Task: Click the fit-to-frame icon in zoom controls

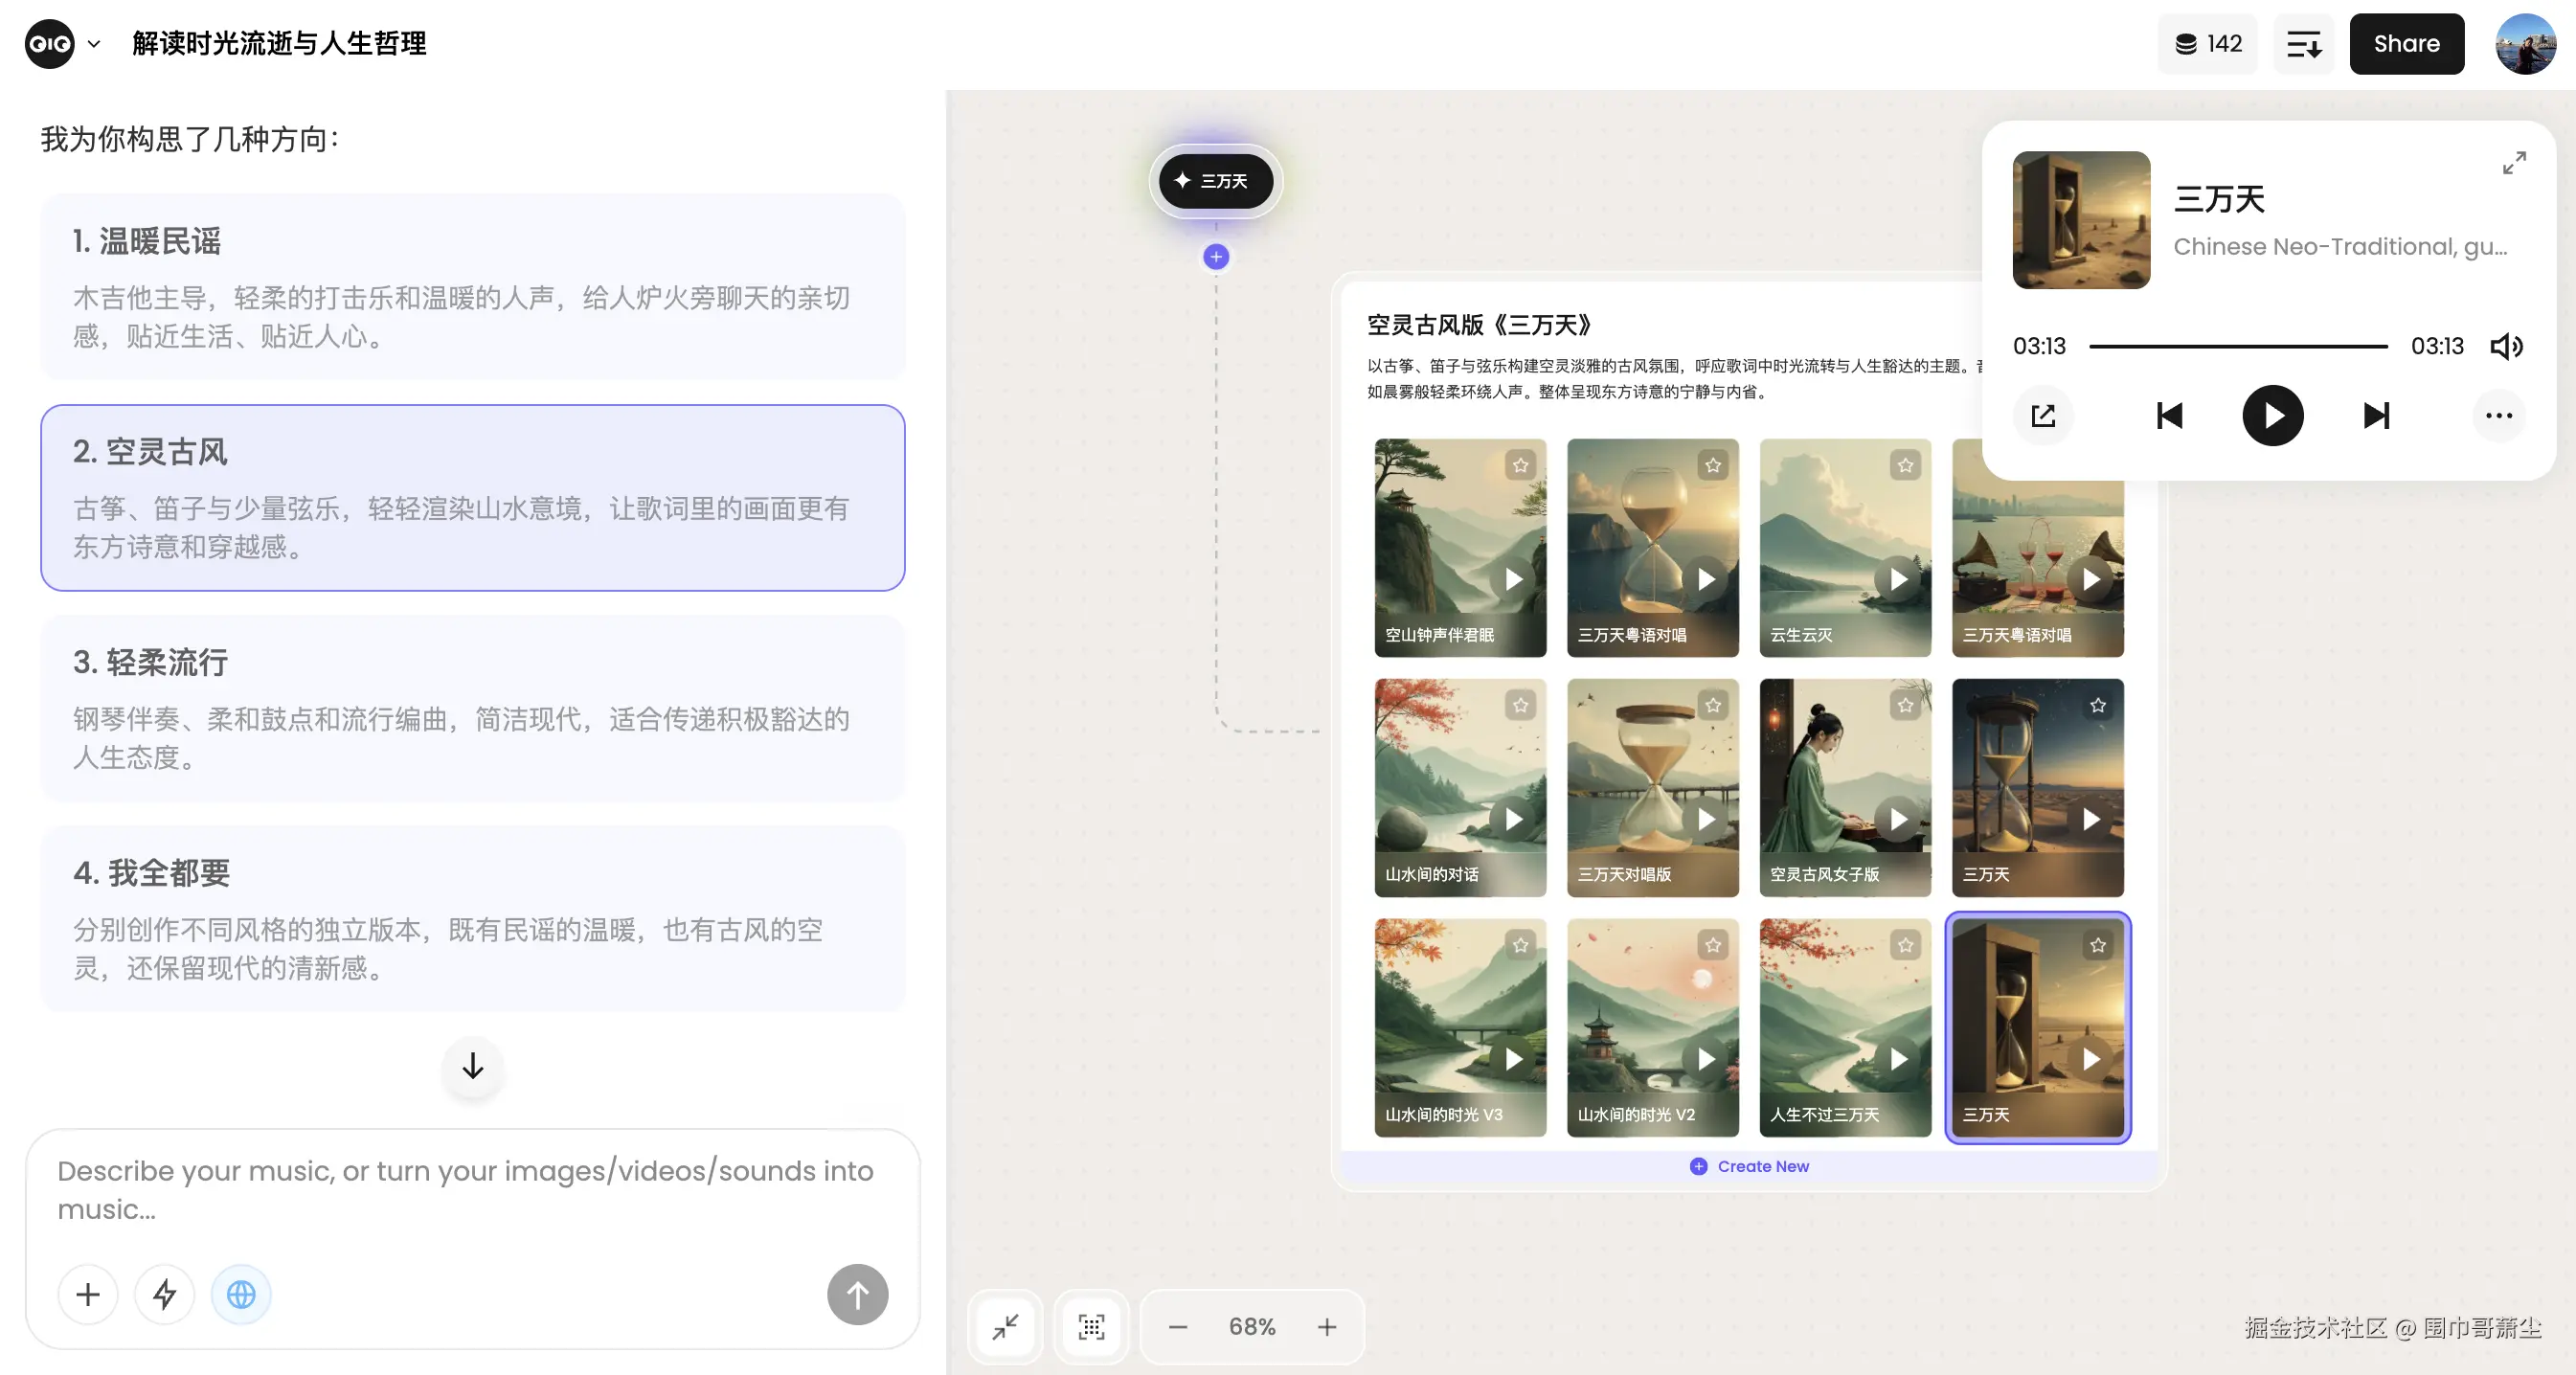Action: click(x=1091, y=1327)
